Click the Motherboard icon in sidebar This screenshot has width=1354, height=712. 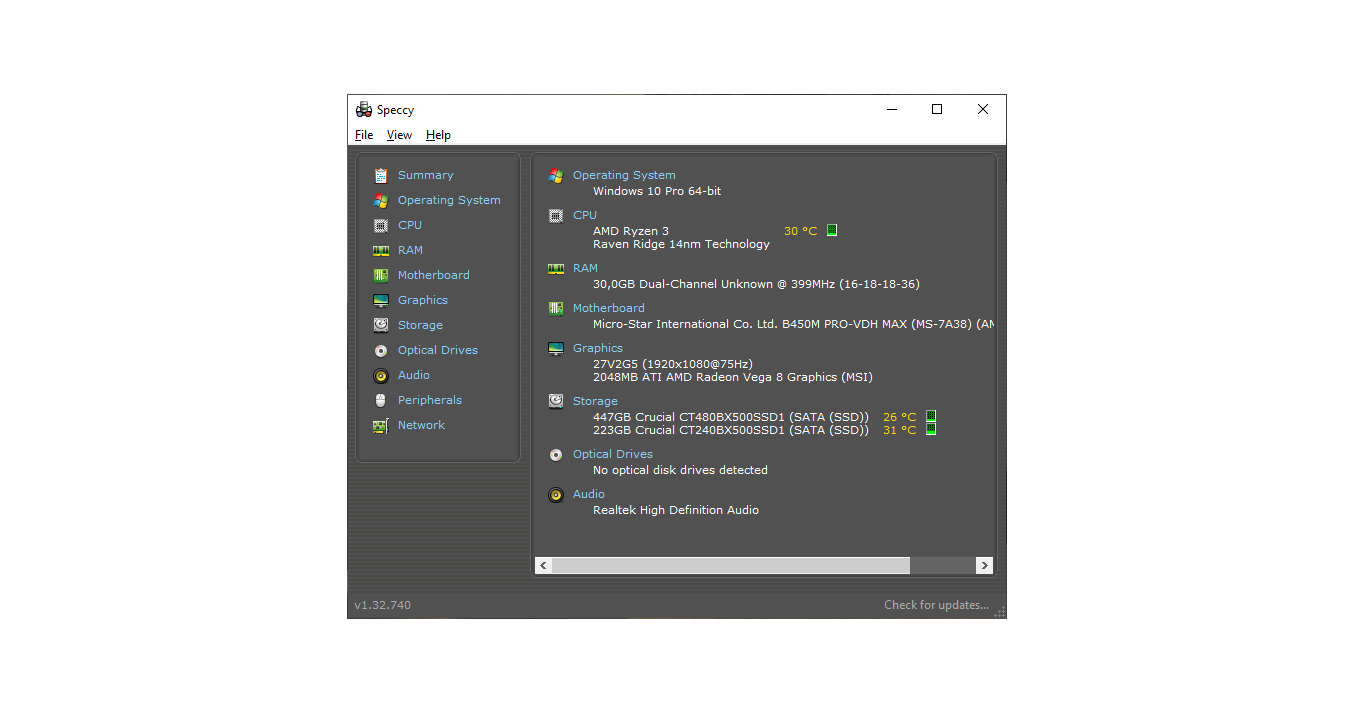point(380,275)
